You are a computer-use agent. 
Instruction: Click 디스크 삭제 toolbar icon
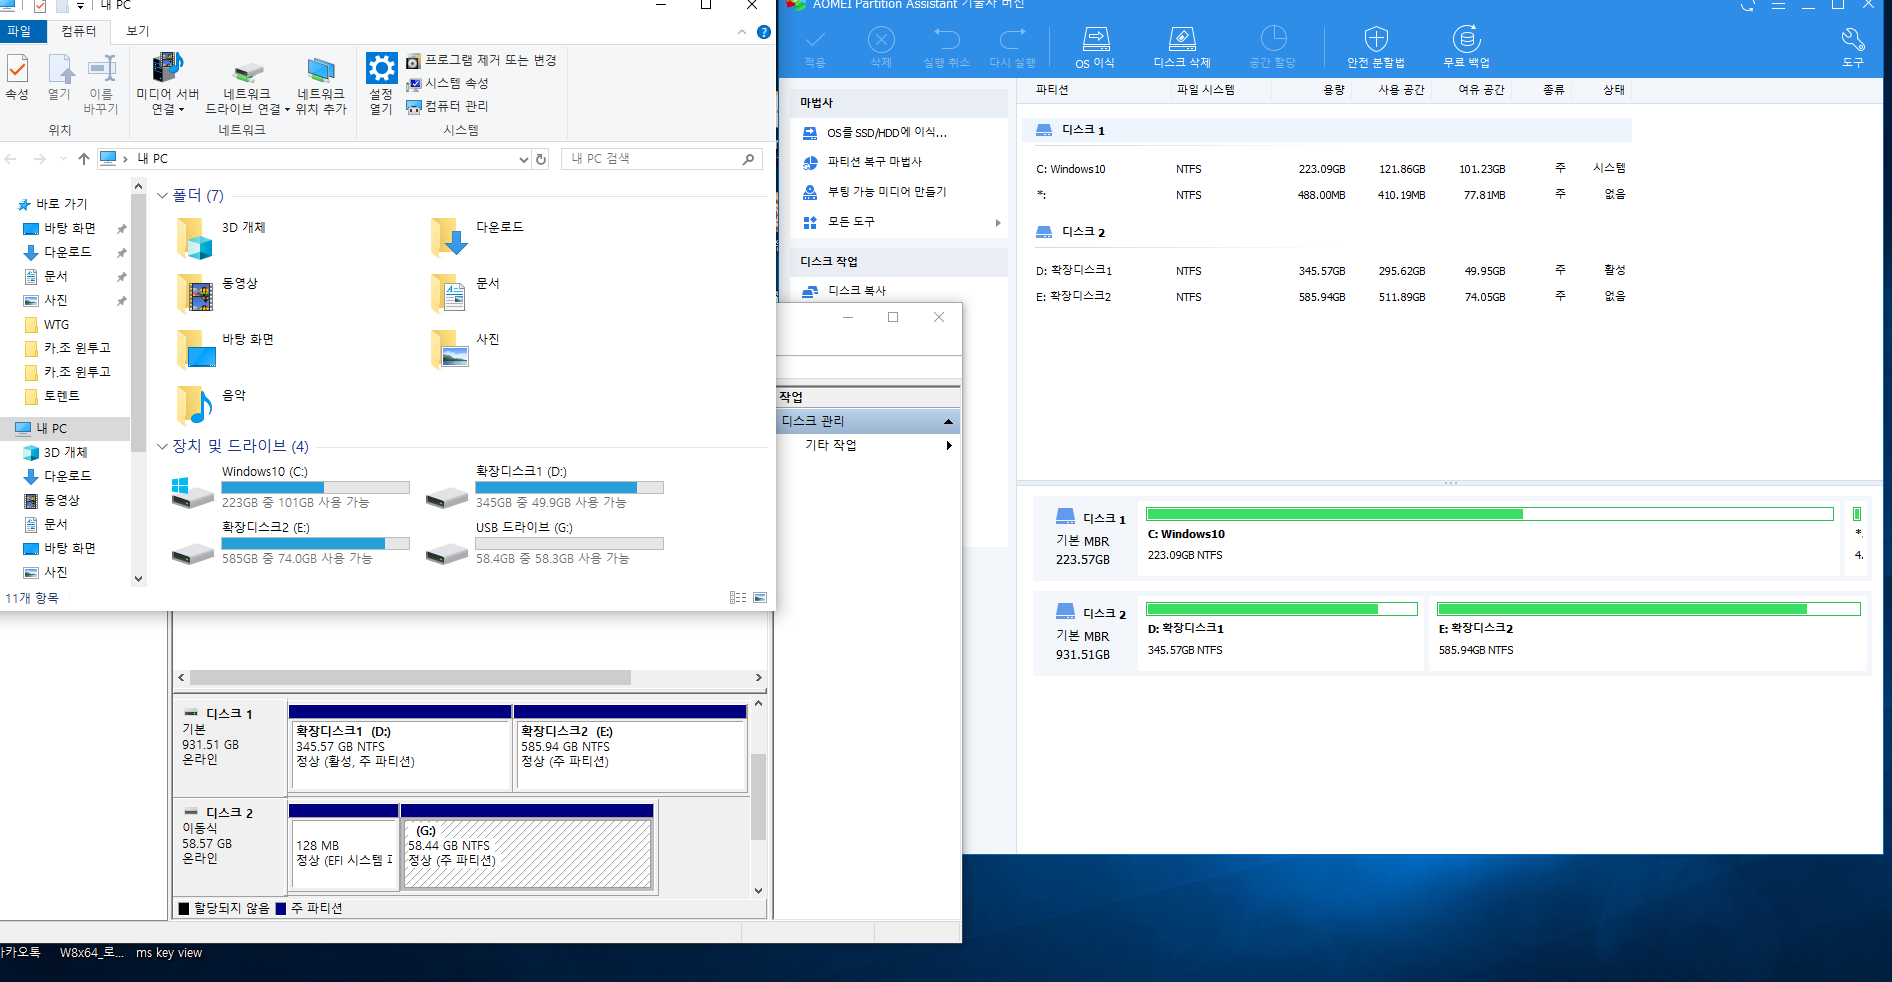pos(1181,47)
